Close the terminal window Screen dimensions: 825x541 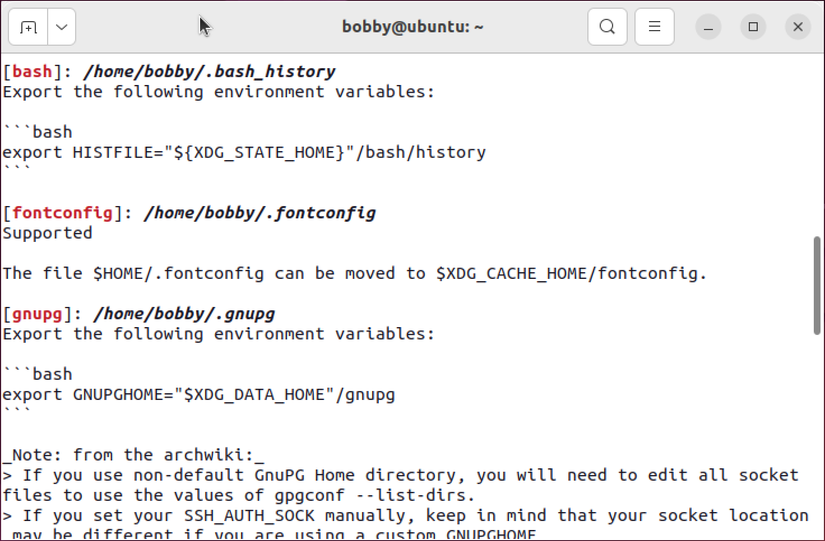pos(798,27)
